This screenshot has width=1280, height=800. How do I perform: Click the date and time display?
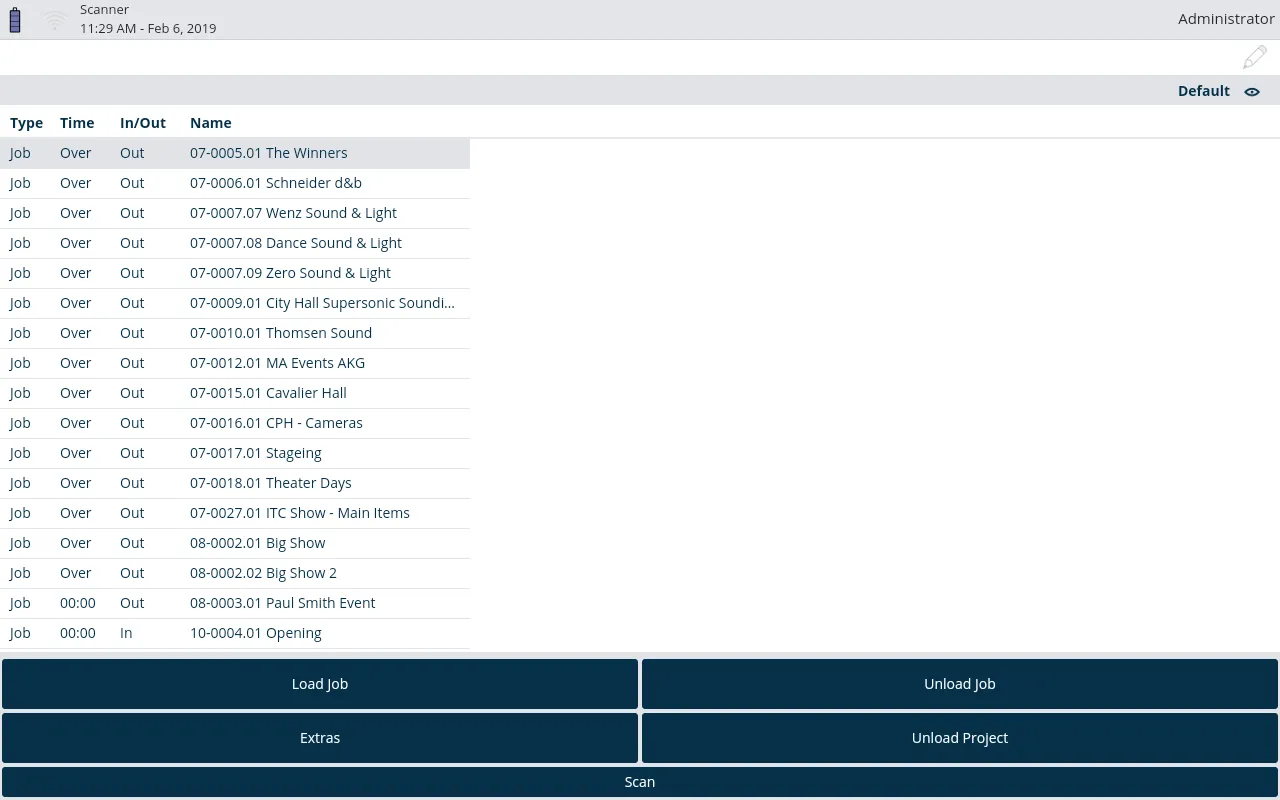[148, 28]
